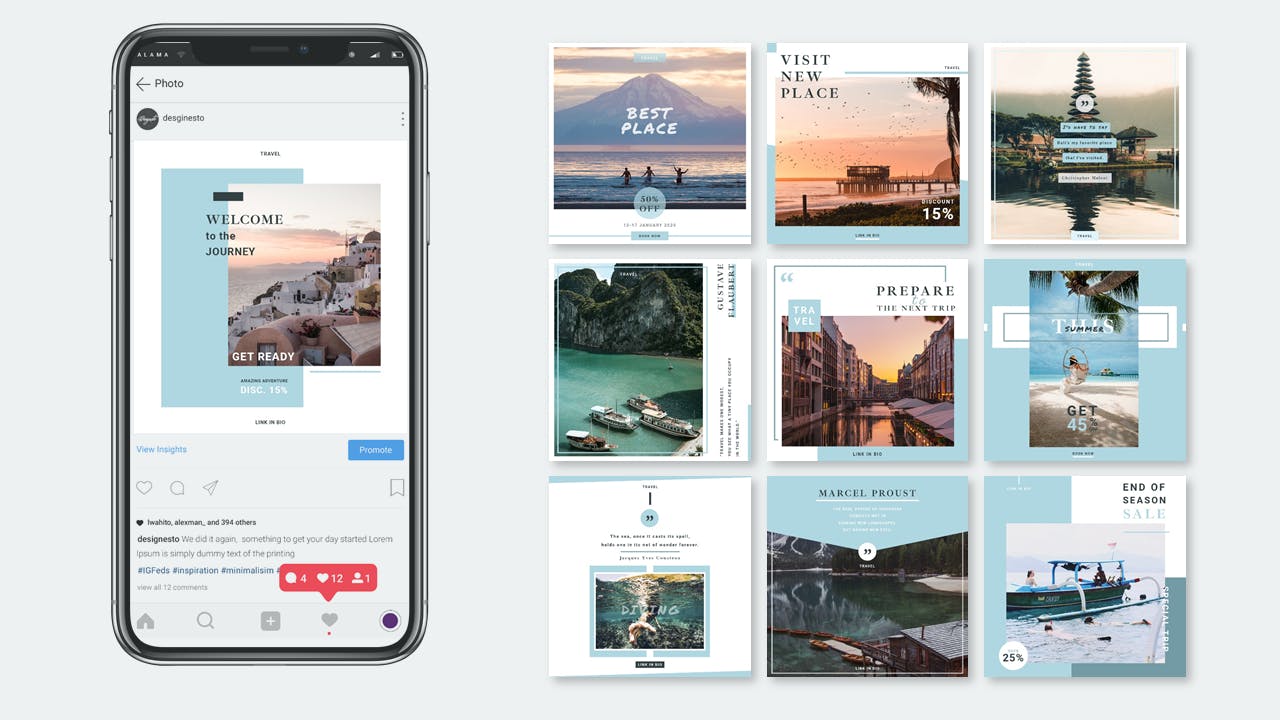Like the post by tapping the heart
This screenshot has height=720, width=1280.
(144, 487)
